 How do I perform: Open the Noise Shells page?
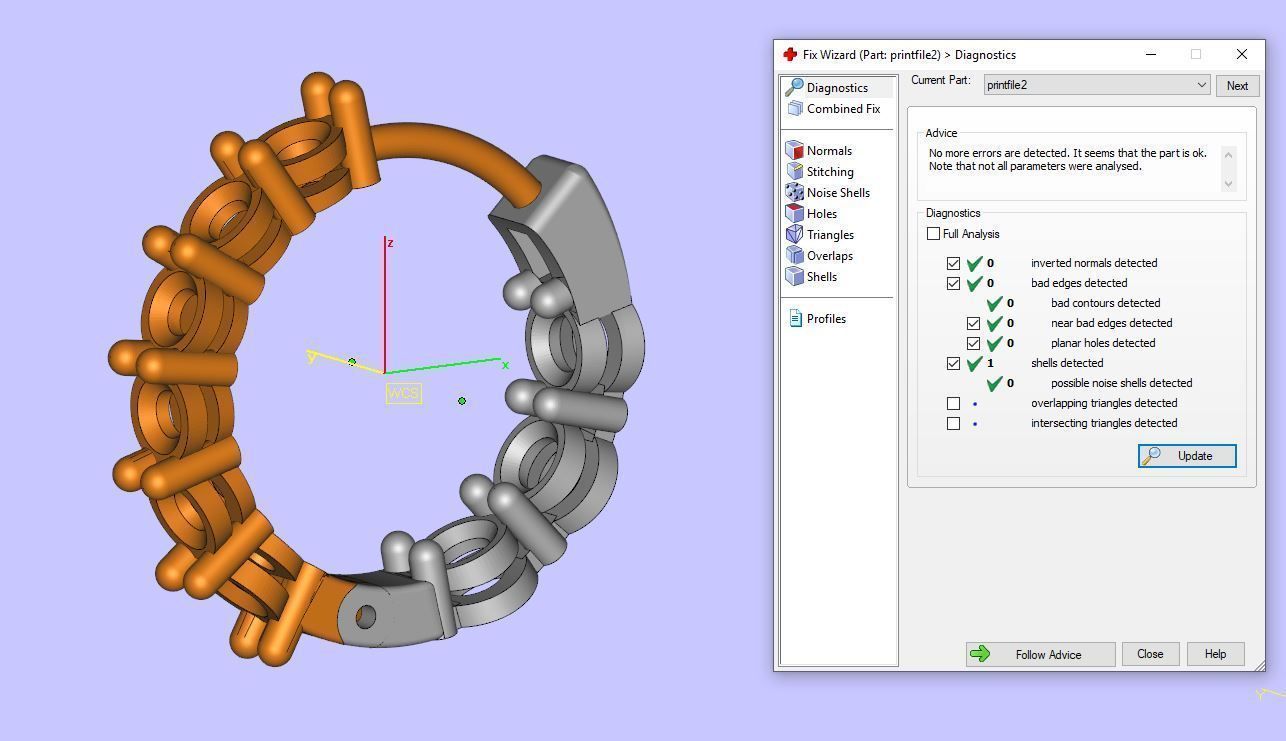[x=838, y=193]
